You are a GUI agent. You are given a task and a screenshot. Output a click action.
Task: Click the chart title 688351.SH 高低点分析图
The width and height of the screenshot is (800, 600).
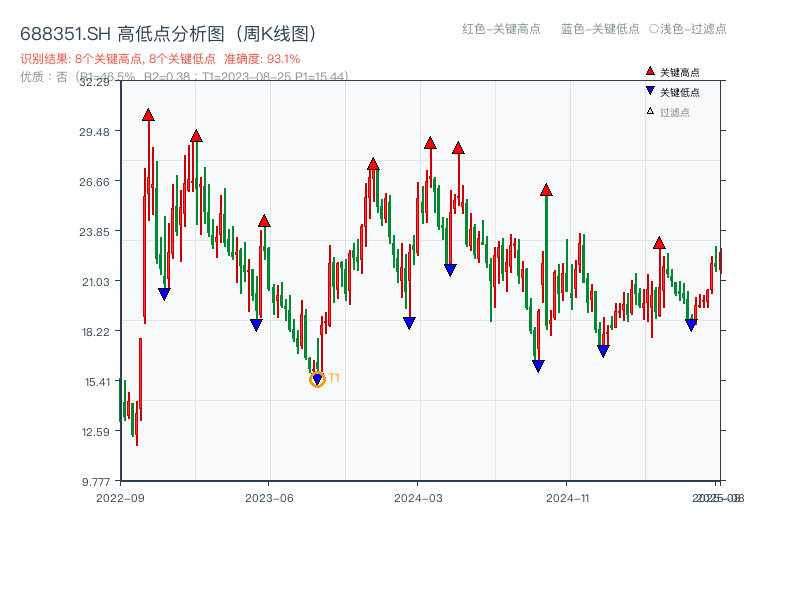167,31
